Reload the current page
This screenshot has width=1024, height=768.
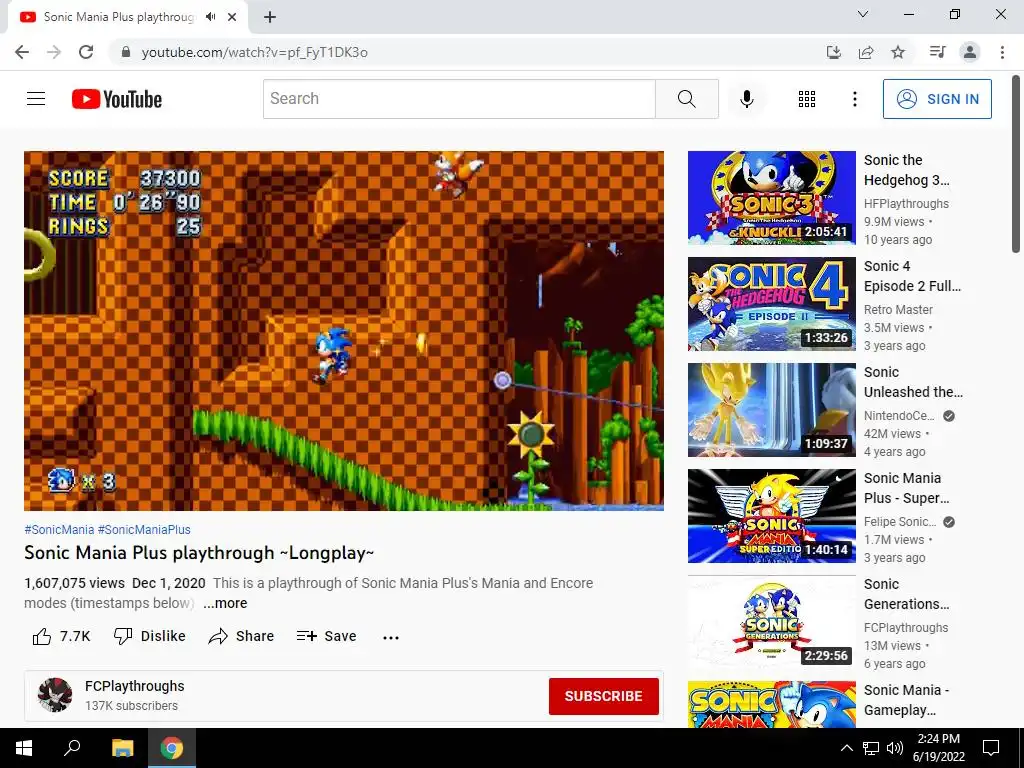tap(86, 52)
